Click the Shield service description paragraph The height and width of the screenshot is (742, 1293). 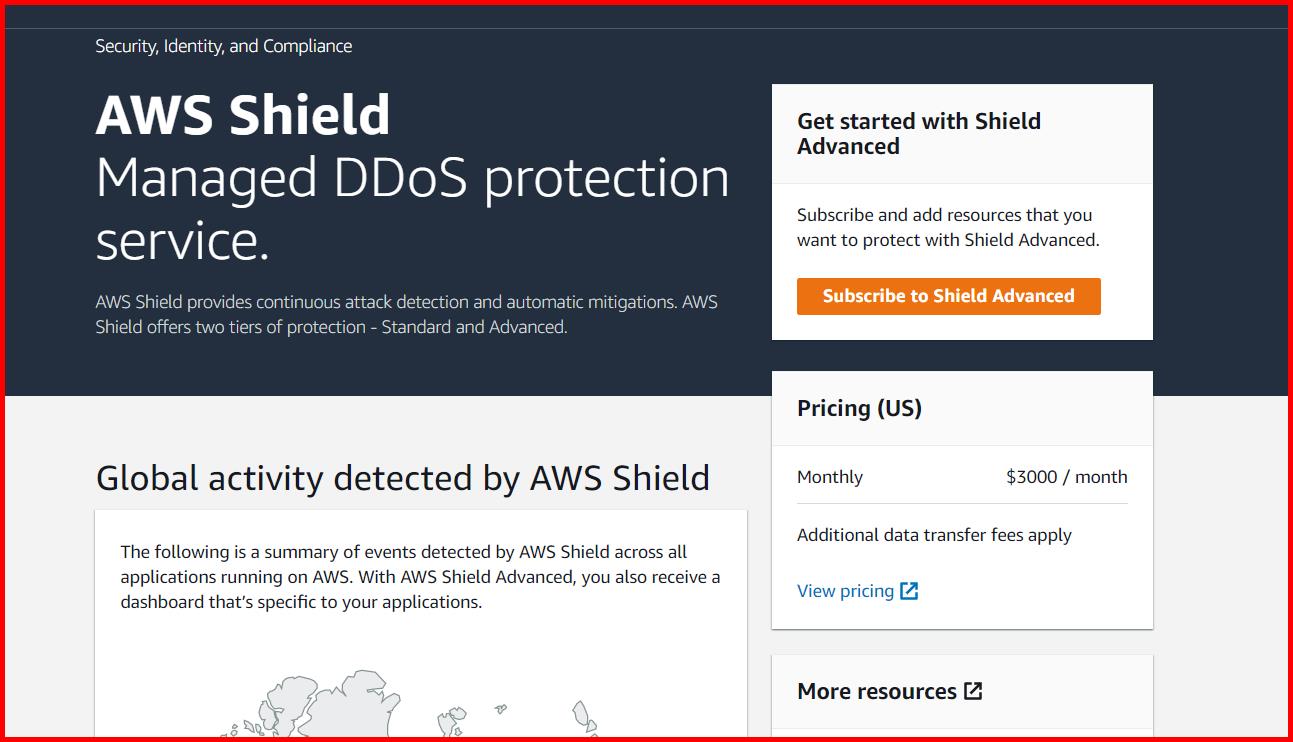pyautogui.click(x=405, y=313)
